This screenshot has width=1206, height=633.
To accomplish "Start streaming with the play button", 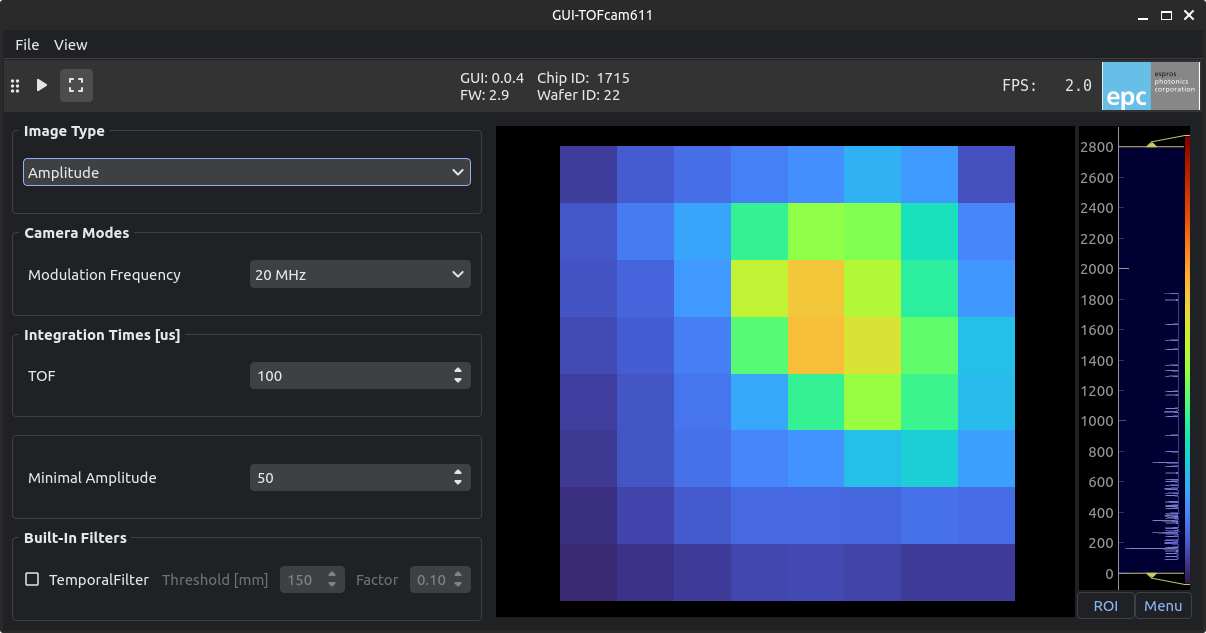I will click(x=42, y=85).
